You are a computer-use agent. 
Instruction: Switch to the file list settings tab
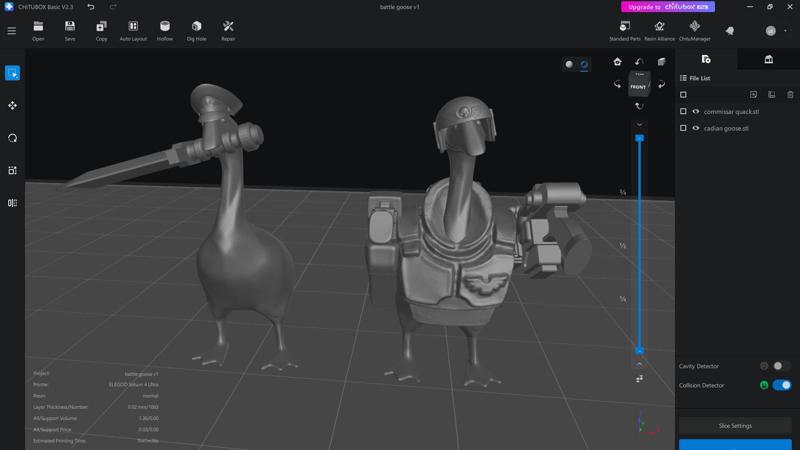pyautogui.click(x=706, y=59)
